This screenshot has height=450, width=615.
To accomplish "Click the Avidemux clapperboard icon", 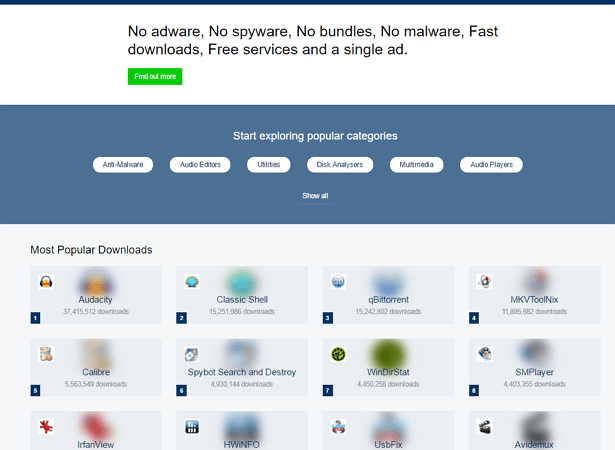I will [x=484, y=427].
